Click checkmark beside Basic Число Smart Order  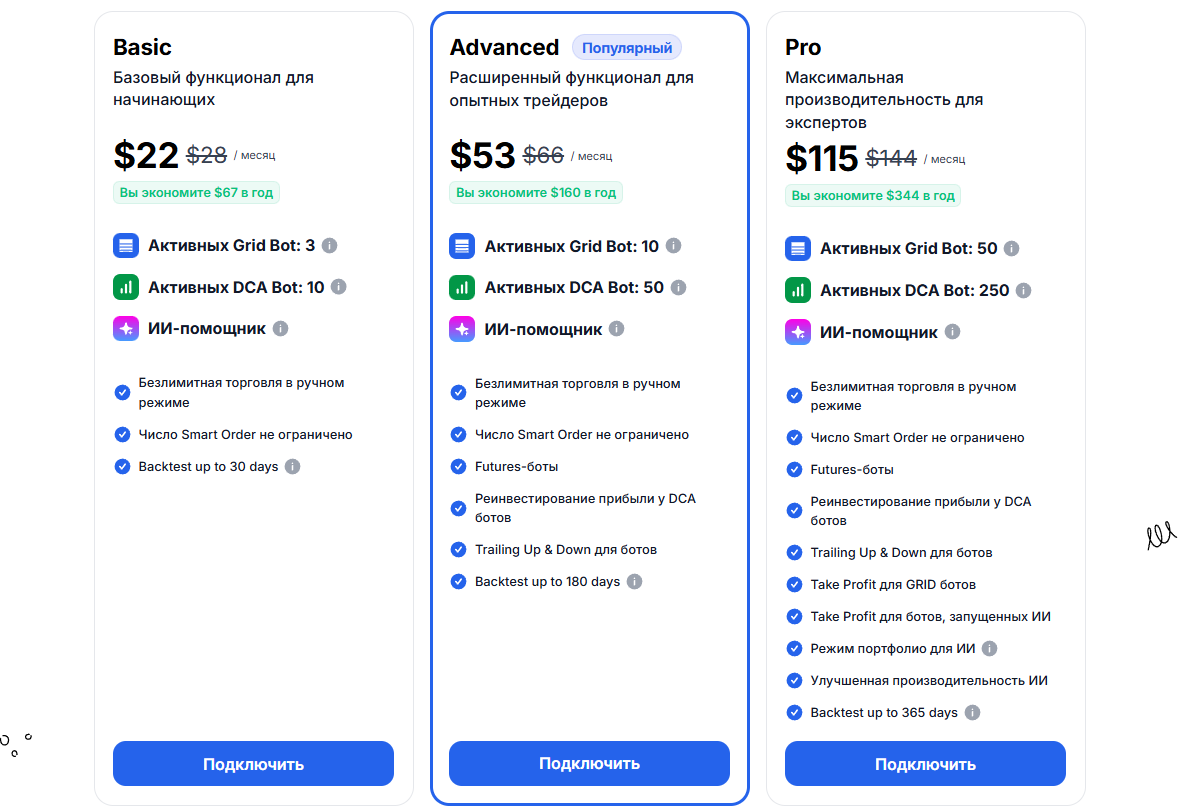tap(122, 434)
